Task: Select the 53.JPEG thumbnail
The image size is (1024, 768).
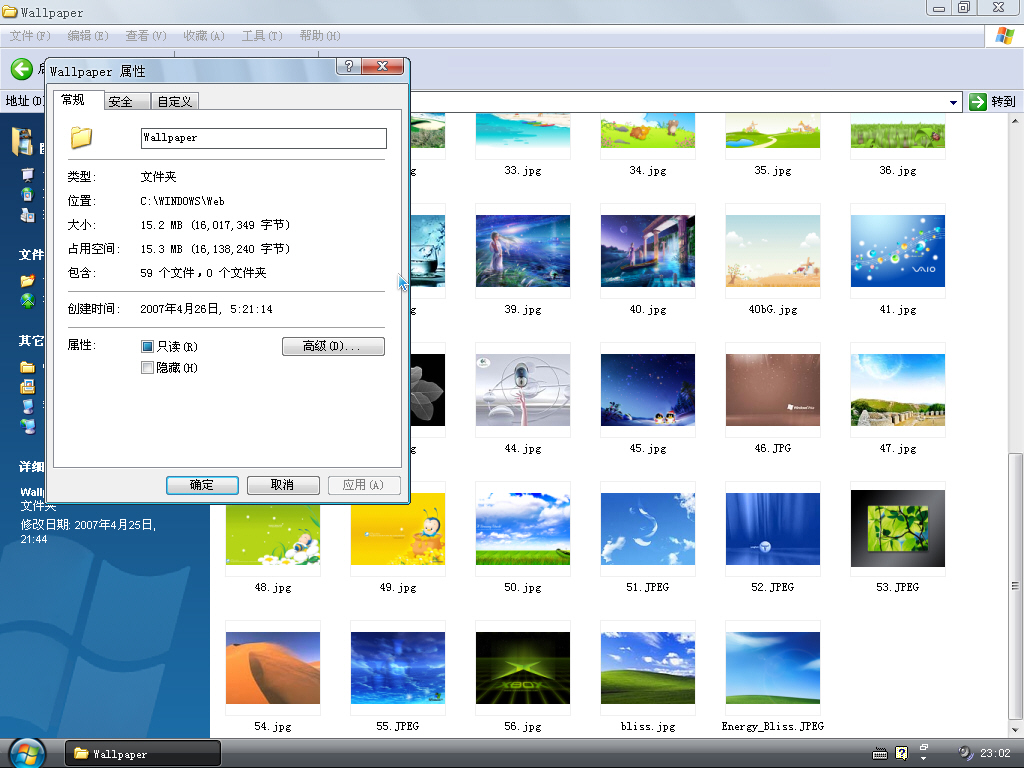Action: 898,529
